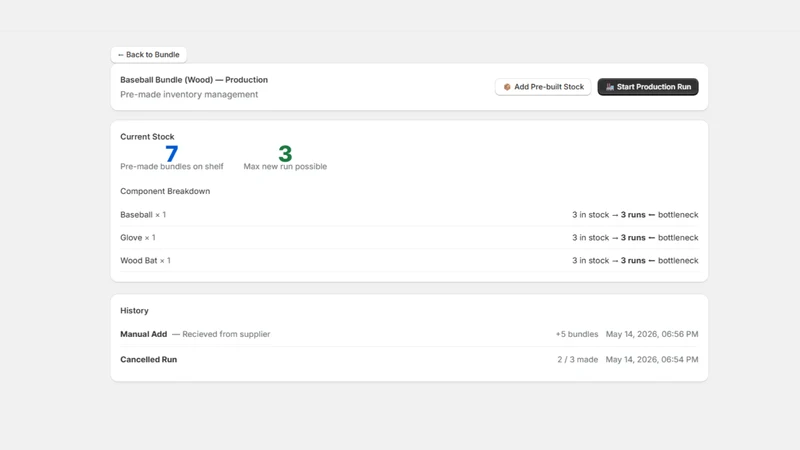Screen dimensions: 800x450
Task: Click the Max new run possible label
Action: coord(285,166)
